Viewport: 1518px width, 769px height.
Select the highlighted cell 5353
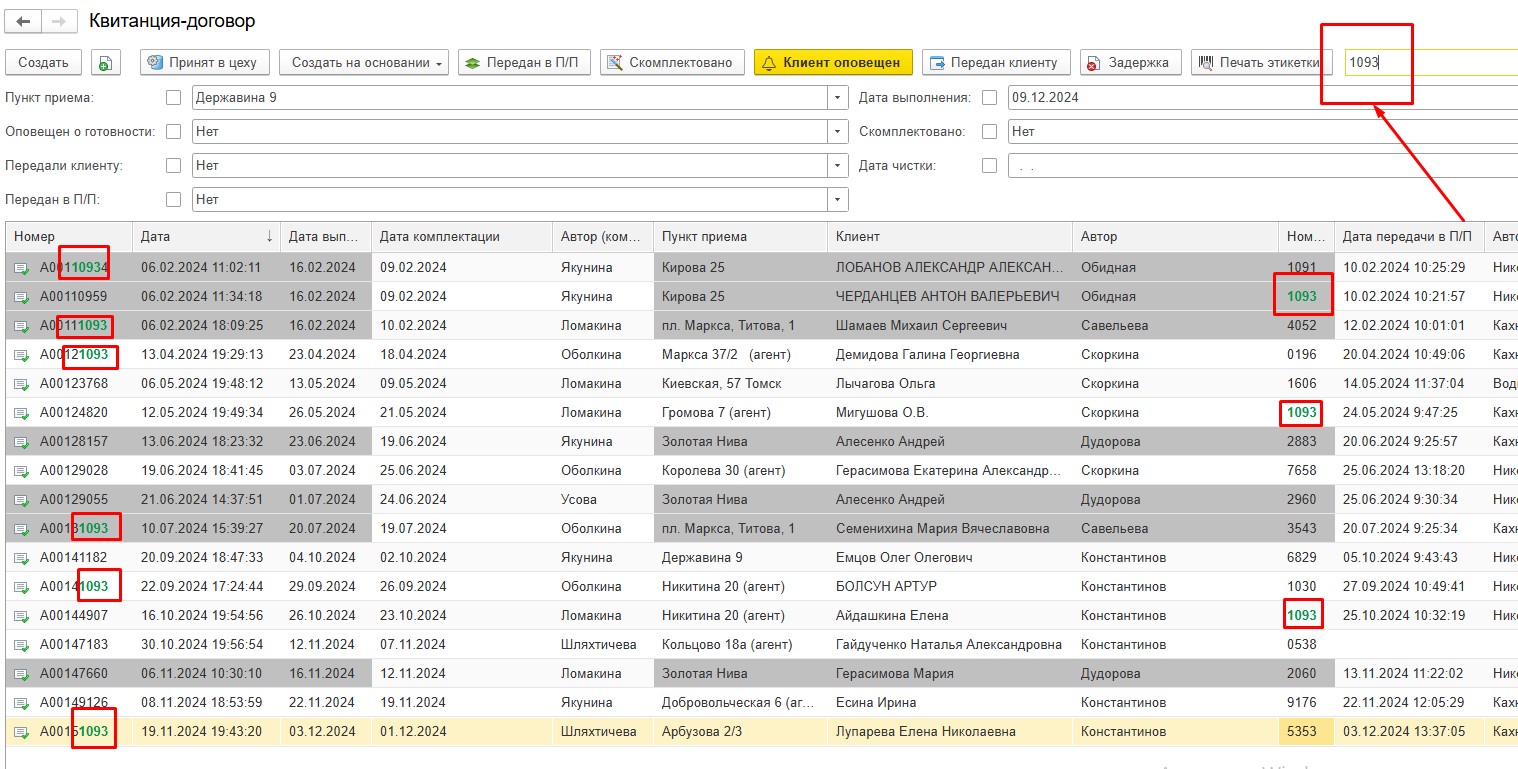pyautogui.click(x=1306, y=732)
